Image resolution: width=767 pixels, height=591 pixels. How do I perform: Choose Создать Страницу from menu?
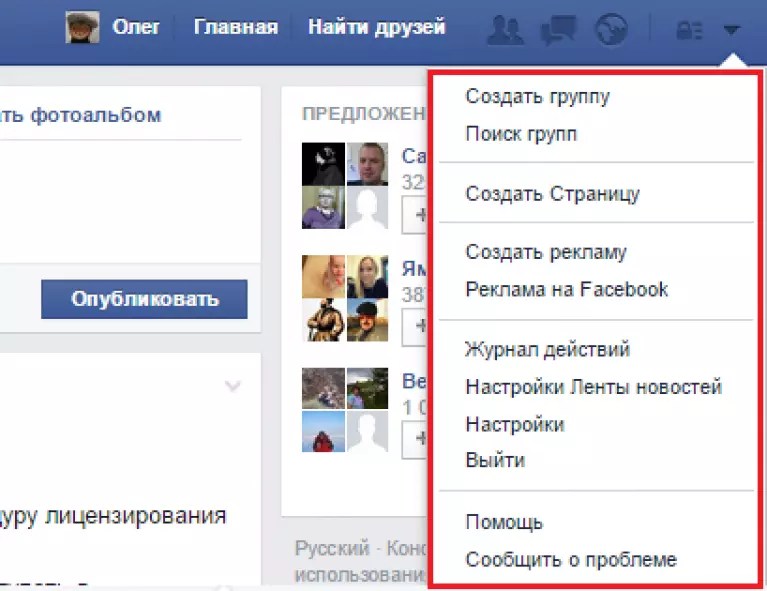point(552,194)
